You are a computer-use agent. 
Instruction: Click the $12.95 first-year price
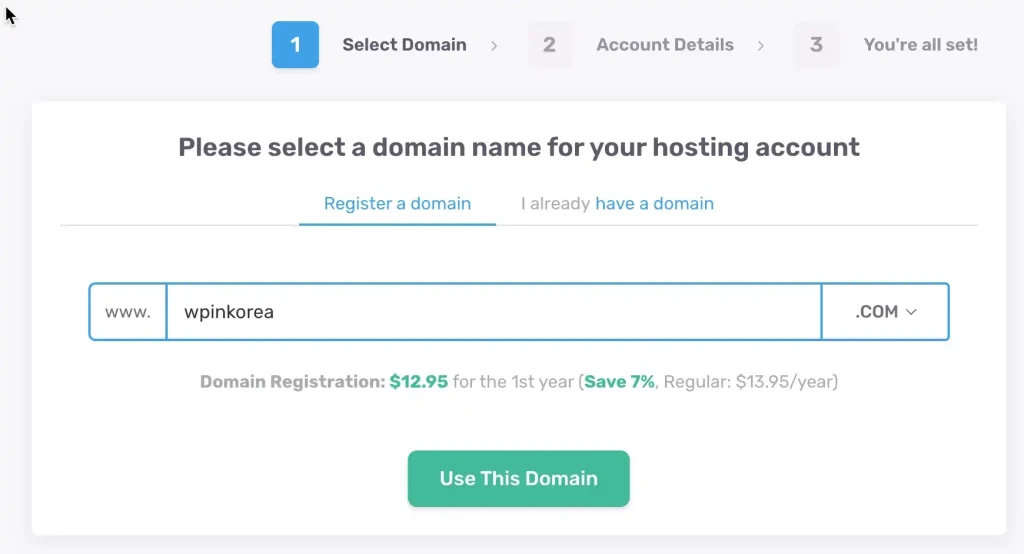click(418, 382)
